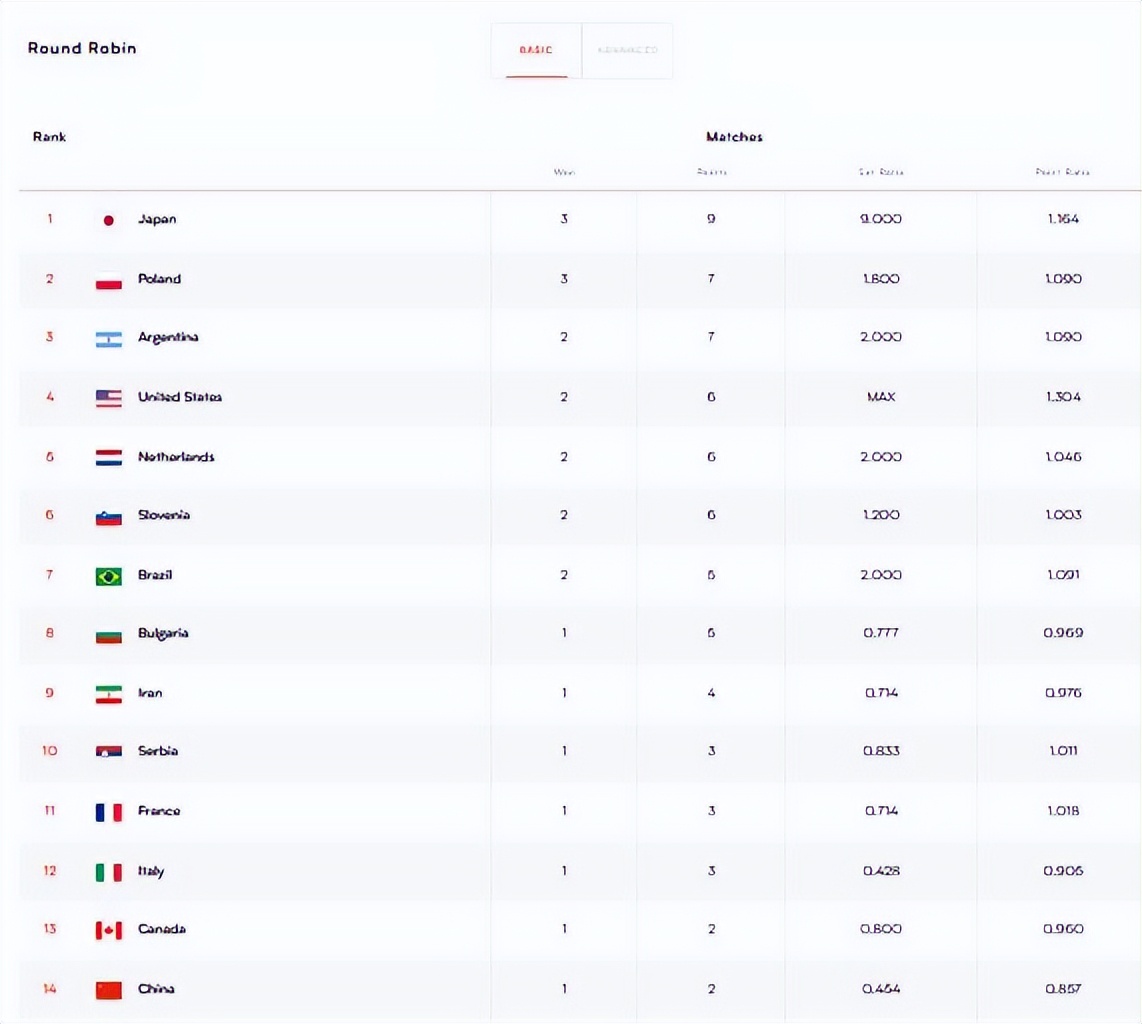
Task: Switch to the Basic tab
Action: click(x=536, y=50)
